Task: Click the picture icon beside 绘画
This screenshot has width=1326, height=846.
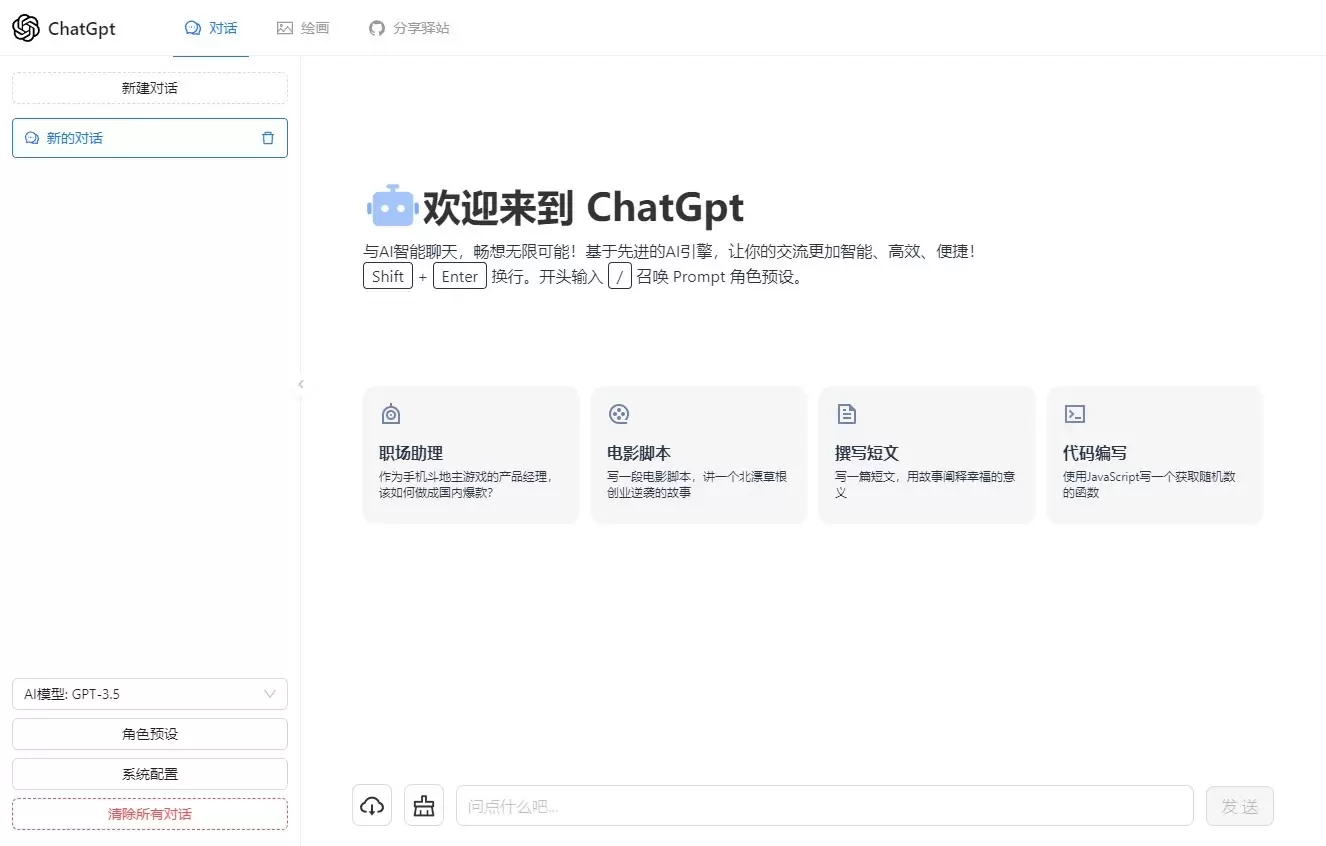Action: 285,28
